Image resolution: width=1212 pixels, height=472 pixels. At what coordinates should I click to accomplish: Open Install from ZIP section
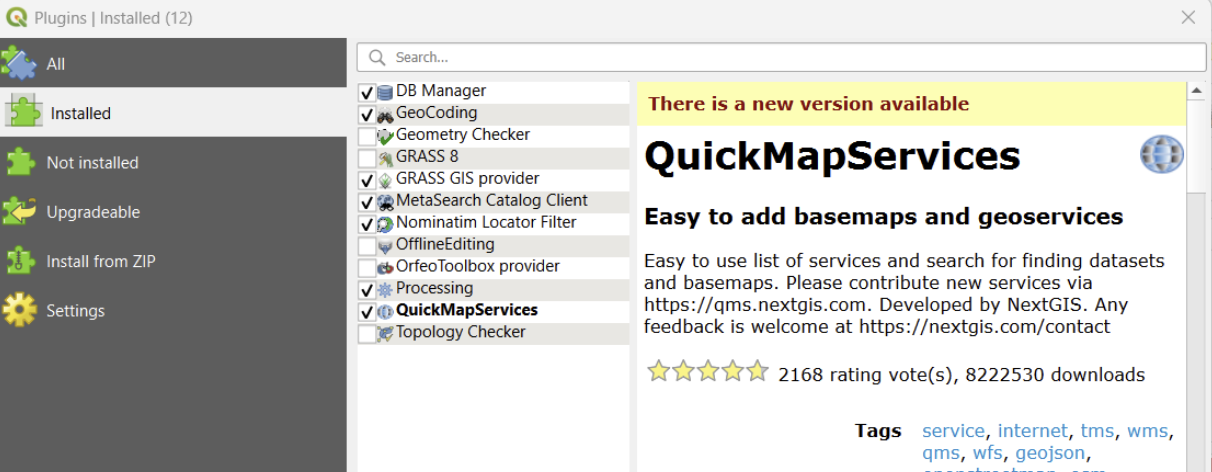point(100,262)
